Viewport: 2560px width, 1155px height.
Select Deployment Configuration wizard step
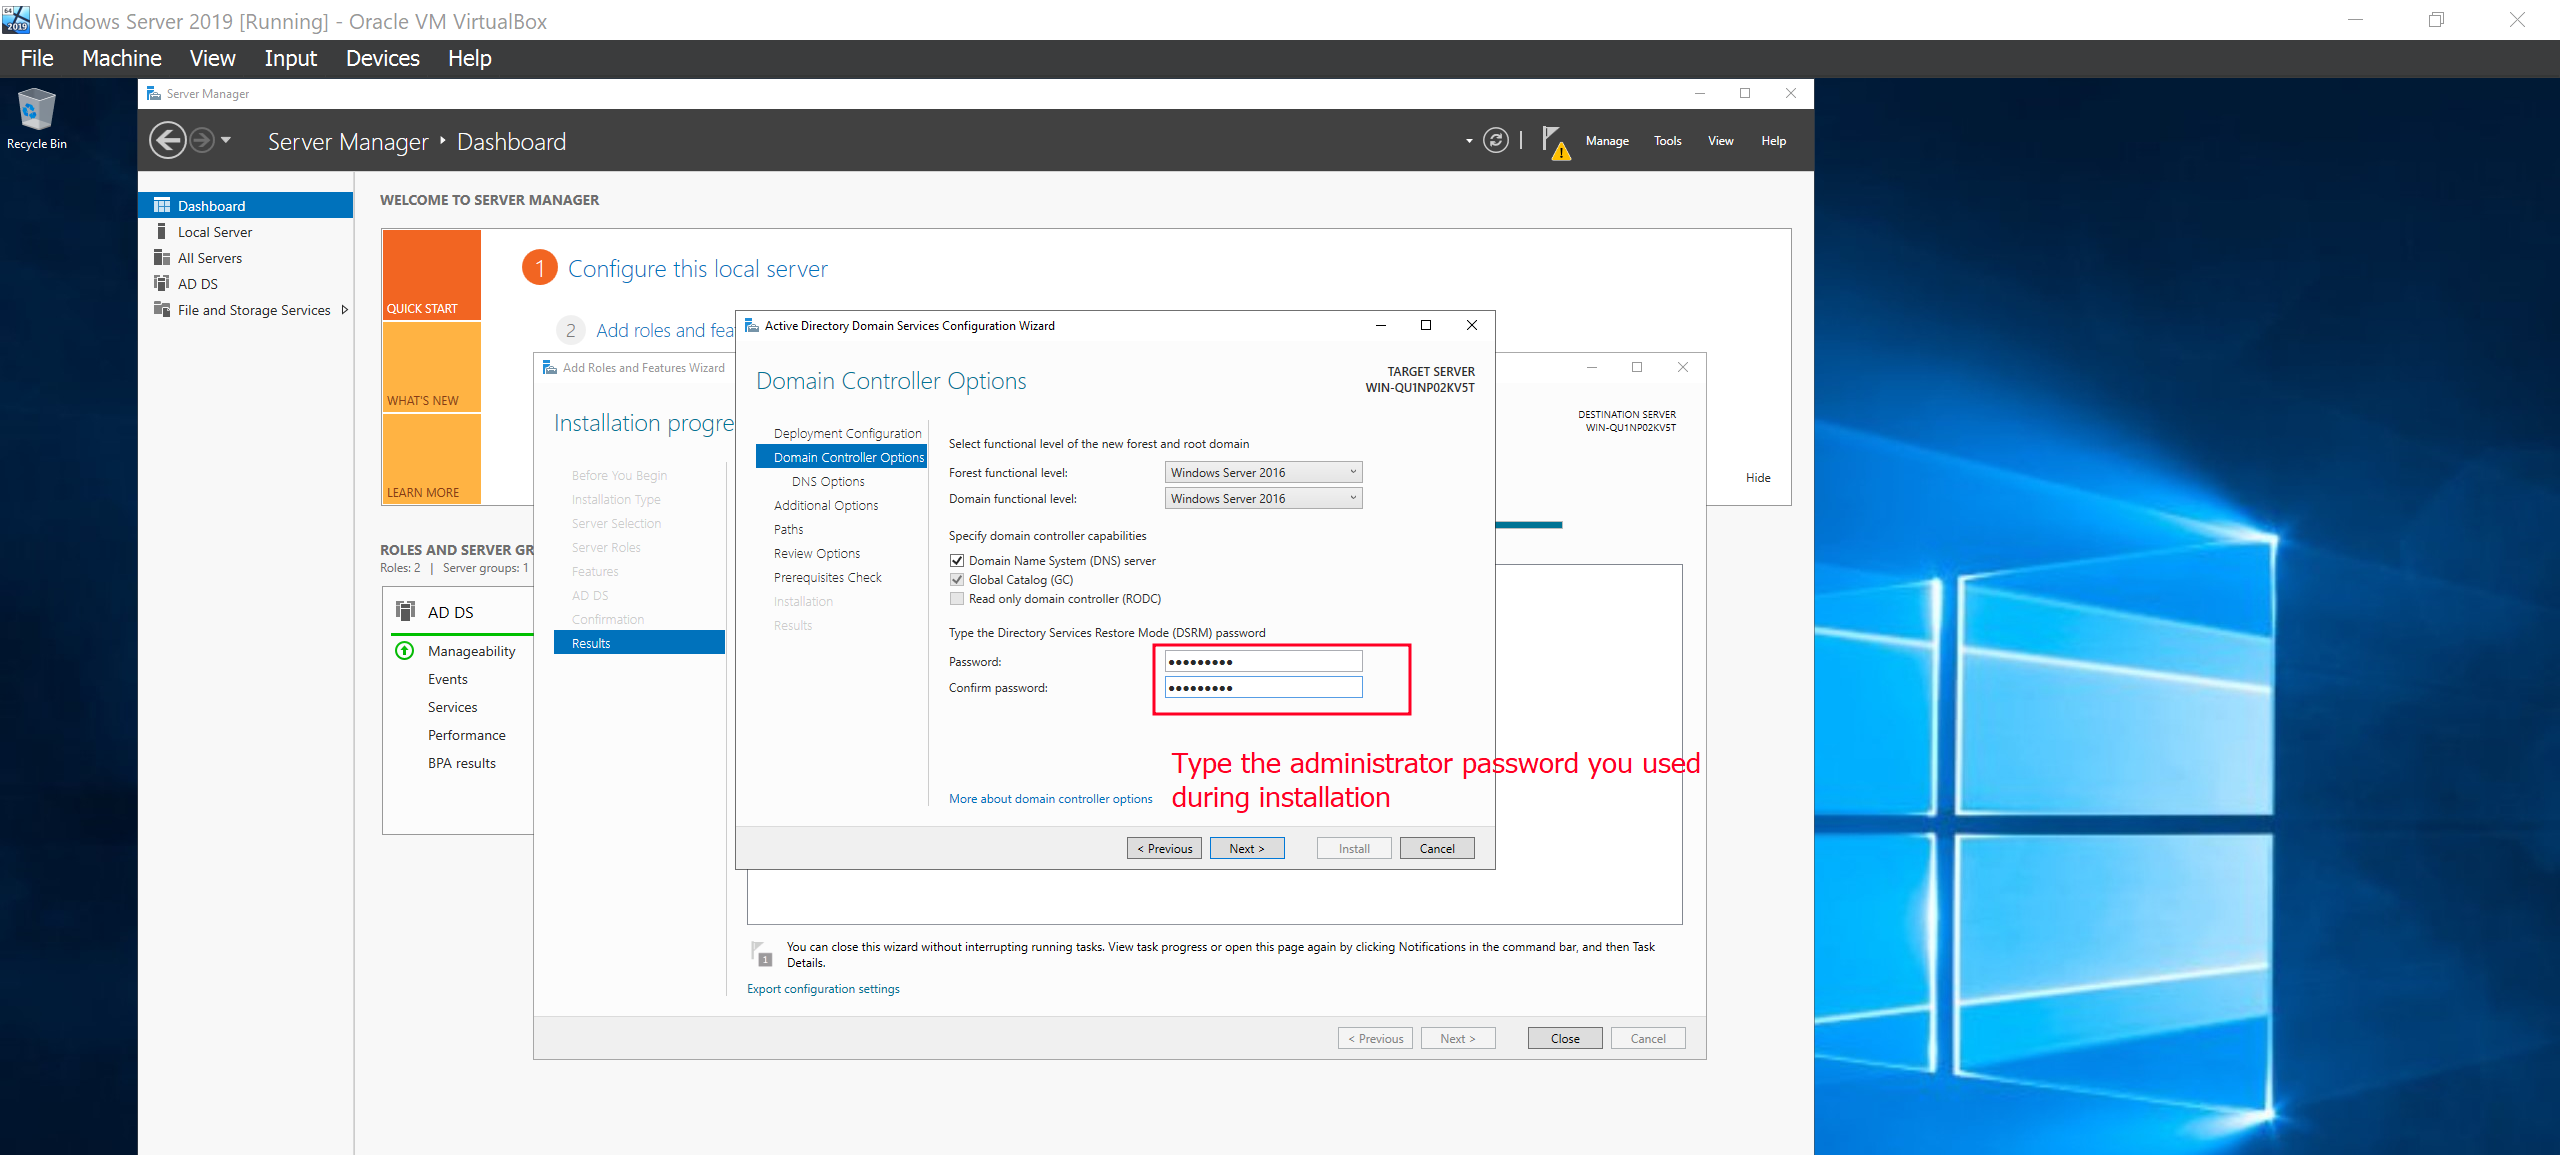pyautogui.click(x=847, y=433)
